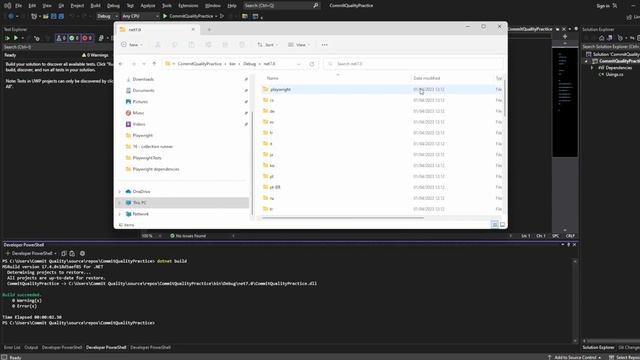
Task: Select Documents in File Explorer sidebar
Action: tap(143, 91)
